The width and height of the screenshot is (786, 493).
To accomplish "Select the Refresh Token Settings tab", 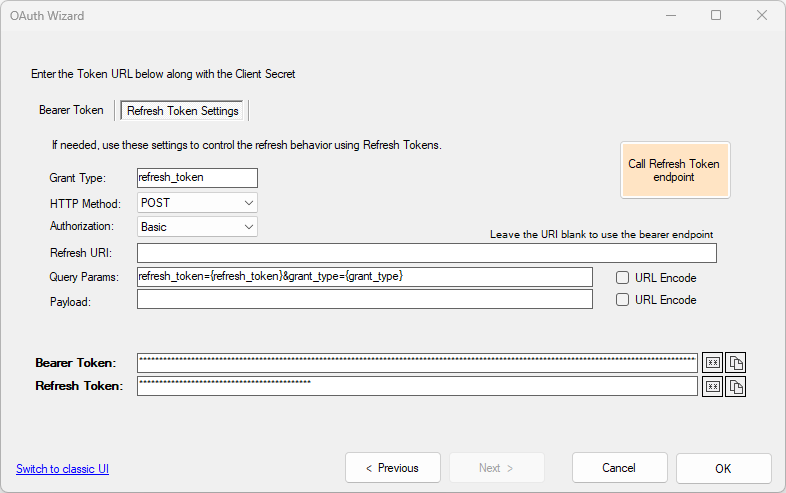I will click(x=183, y=111).
